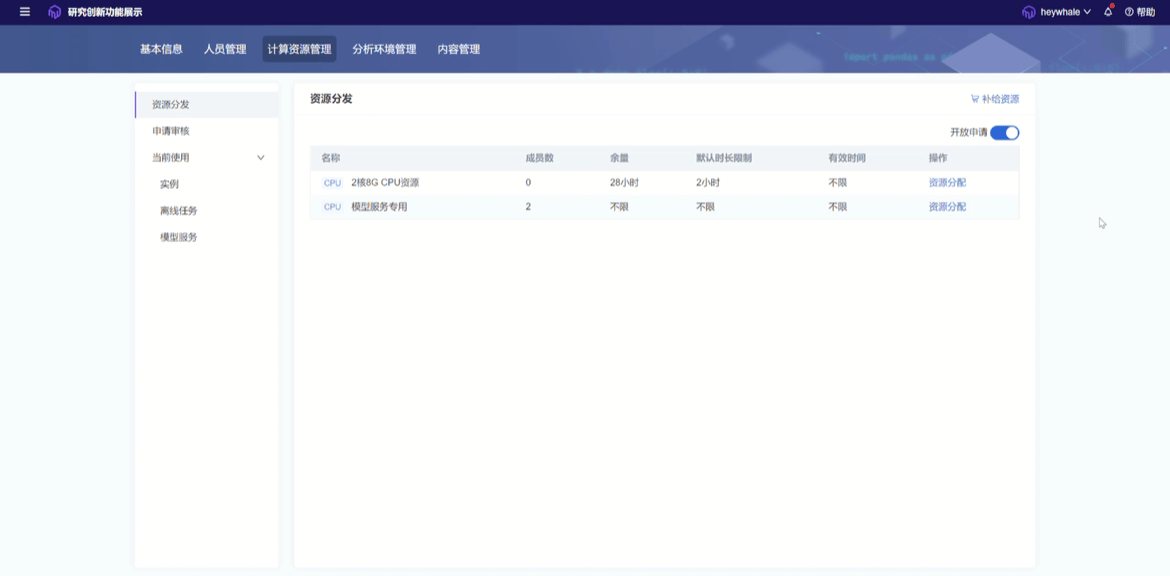Click the heywhale avatar icon
The image size is (1170, 576).
[1029, 12]
